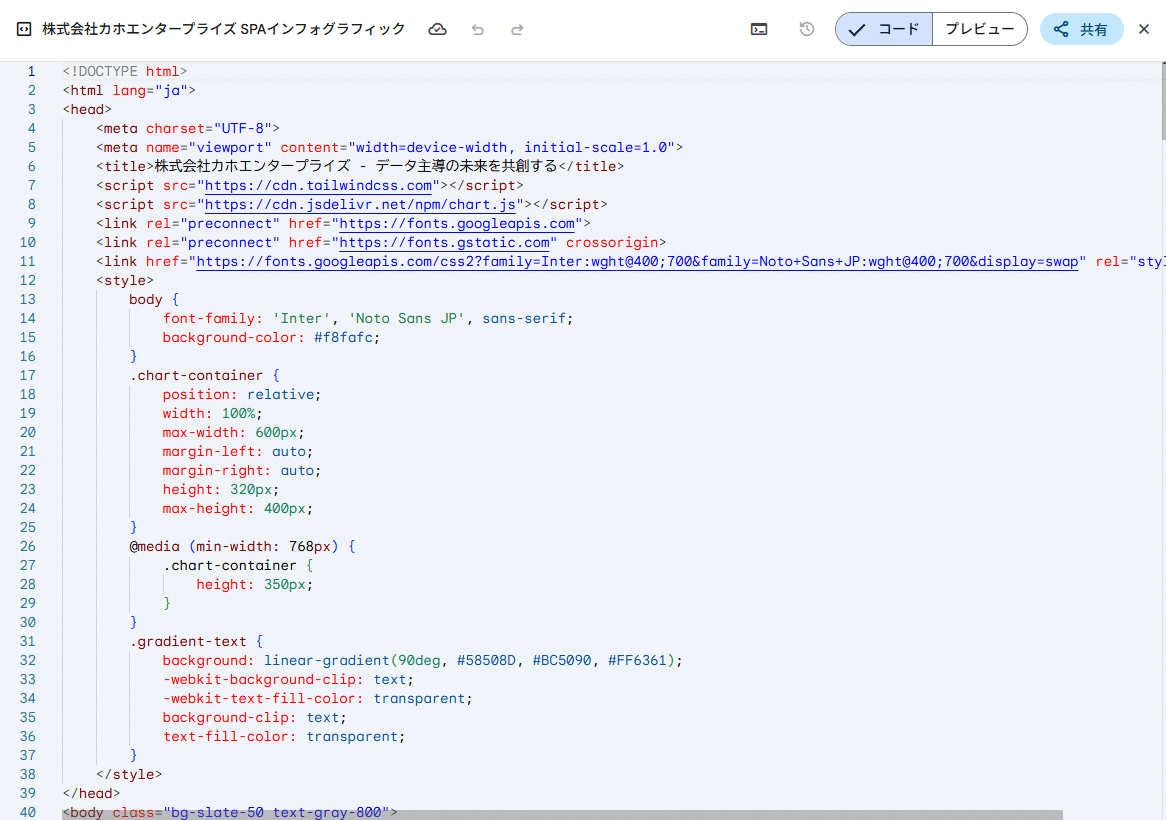Click the code file icon beside the title
Screen dimensions: 1166x820
coord(23,30)
